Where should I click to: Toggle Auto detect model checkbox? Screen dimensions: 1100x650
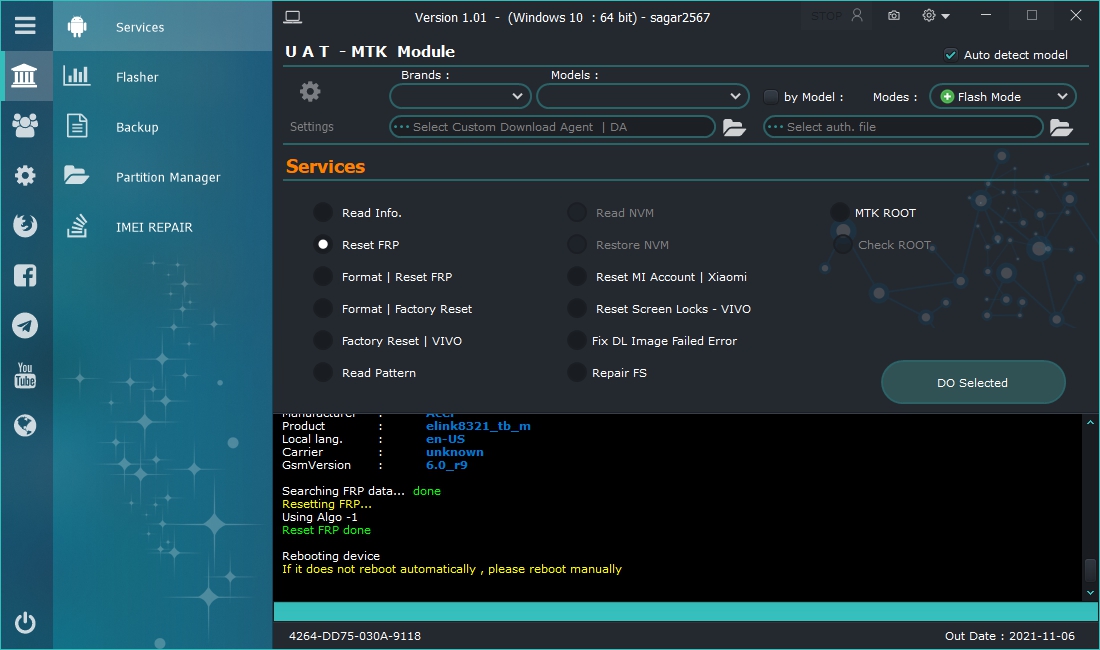tap(951, 55)
